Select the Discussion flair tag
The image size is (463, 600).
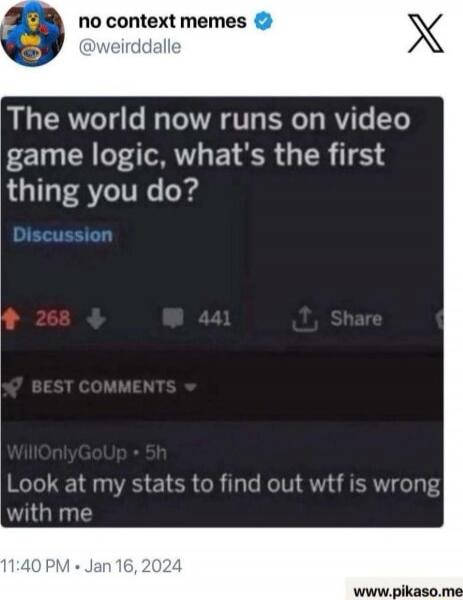pyautogui.click(x=63, y=235)
